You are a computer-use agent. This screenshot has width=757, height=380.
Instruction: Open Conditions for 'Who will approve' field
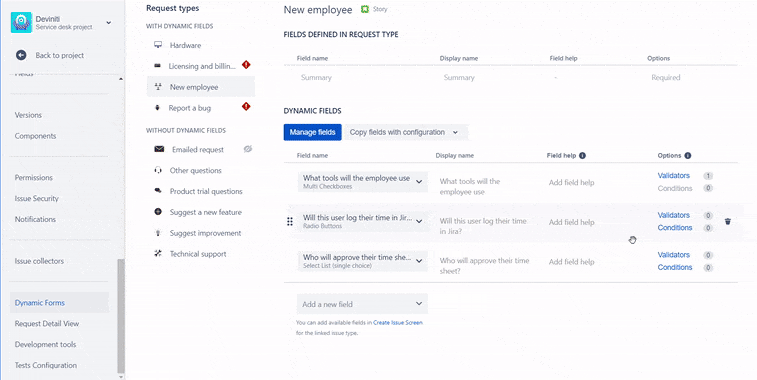click(x=675, y=267)
